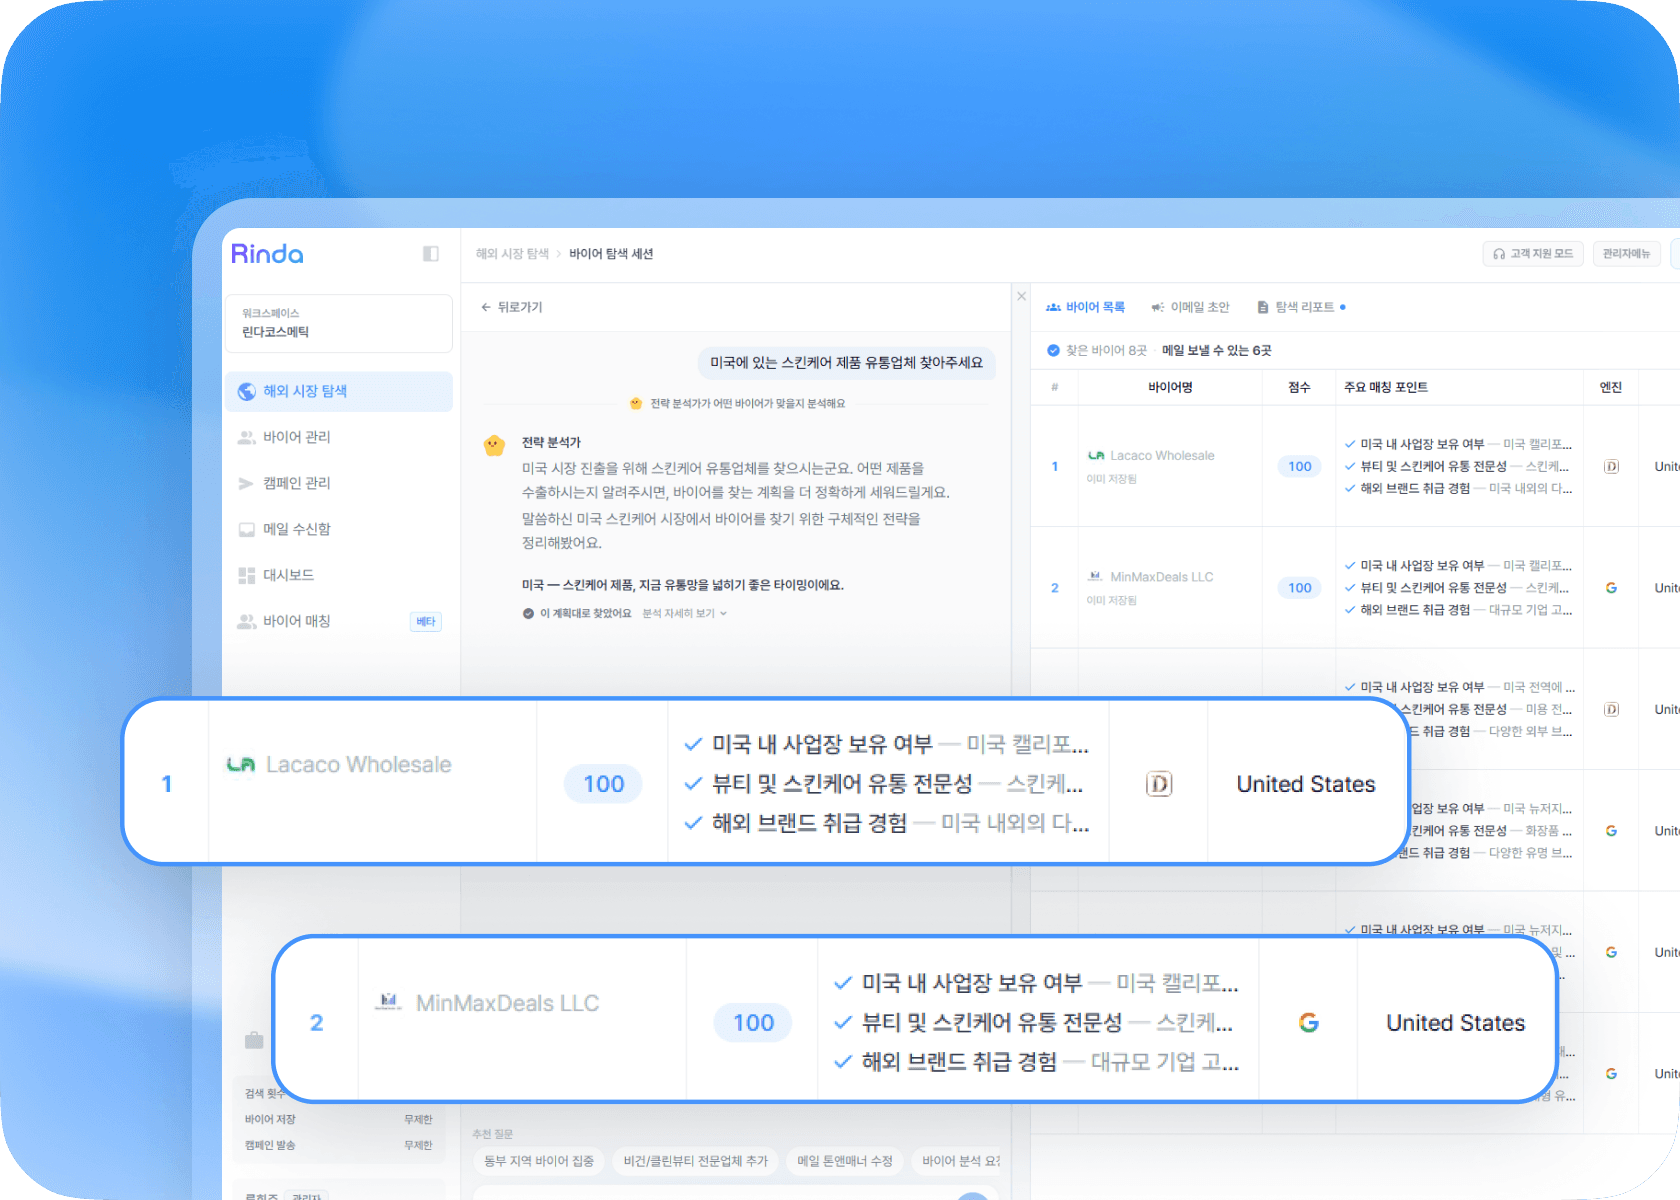Expand 분석 자세히 보기 details
This screenshot has height=1200, width=1680.
point(684,613)
